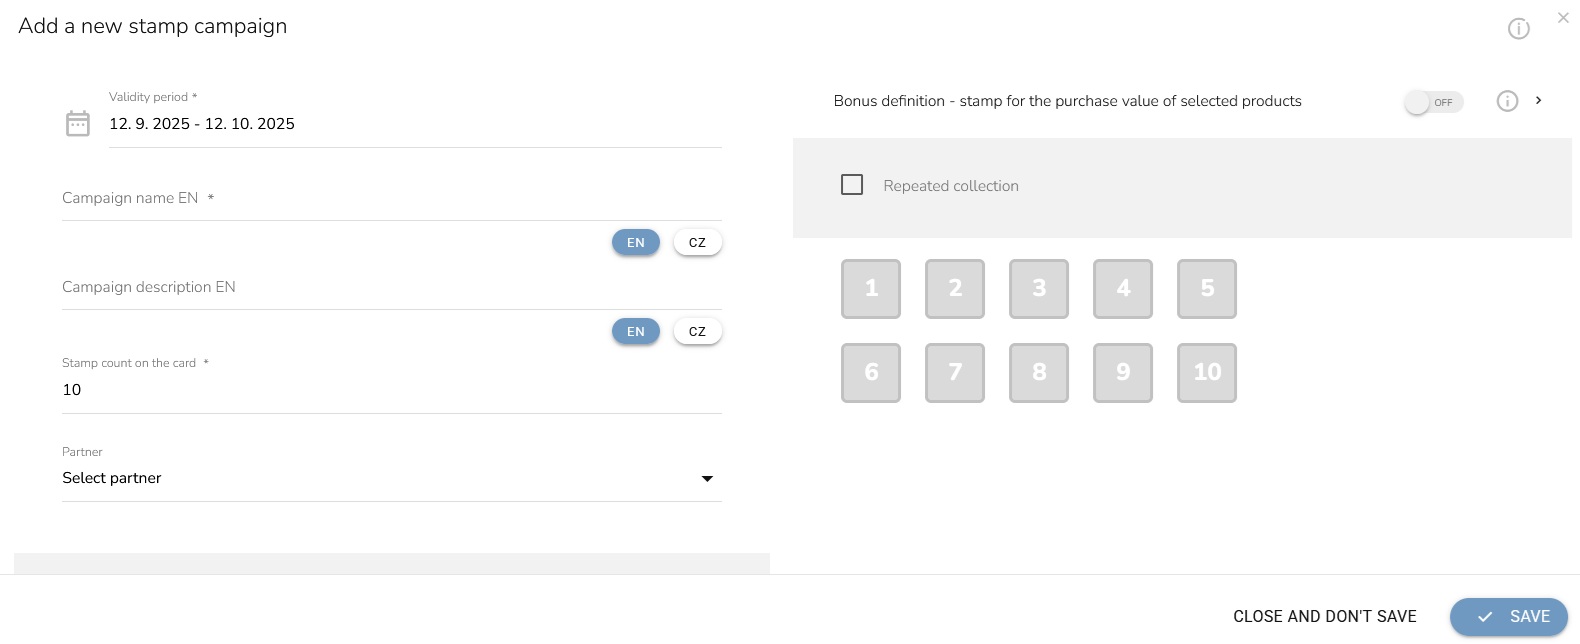Click Close and Don't Save

pyautogui.click(x=1324, y=616)
